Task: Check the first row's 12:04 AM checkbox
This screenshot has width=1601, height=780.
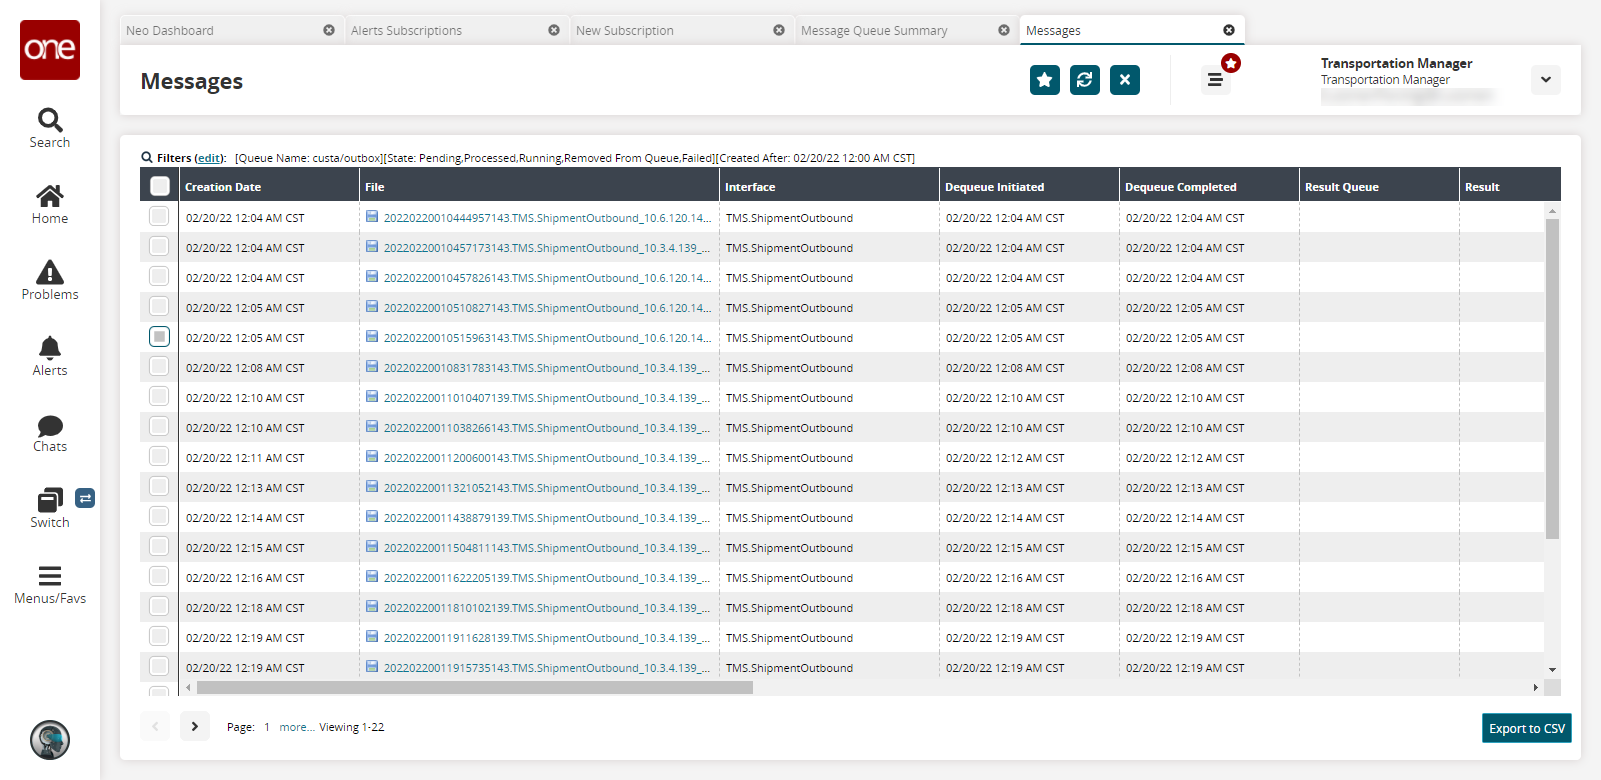Action: [x=159, y=217]
